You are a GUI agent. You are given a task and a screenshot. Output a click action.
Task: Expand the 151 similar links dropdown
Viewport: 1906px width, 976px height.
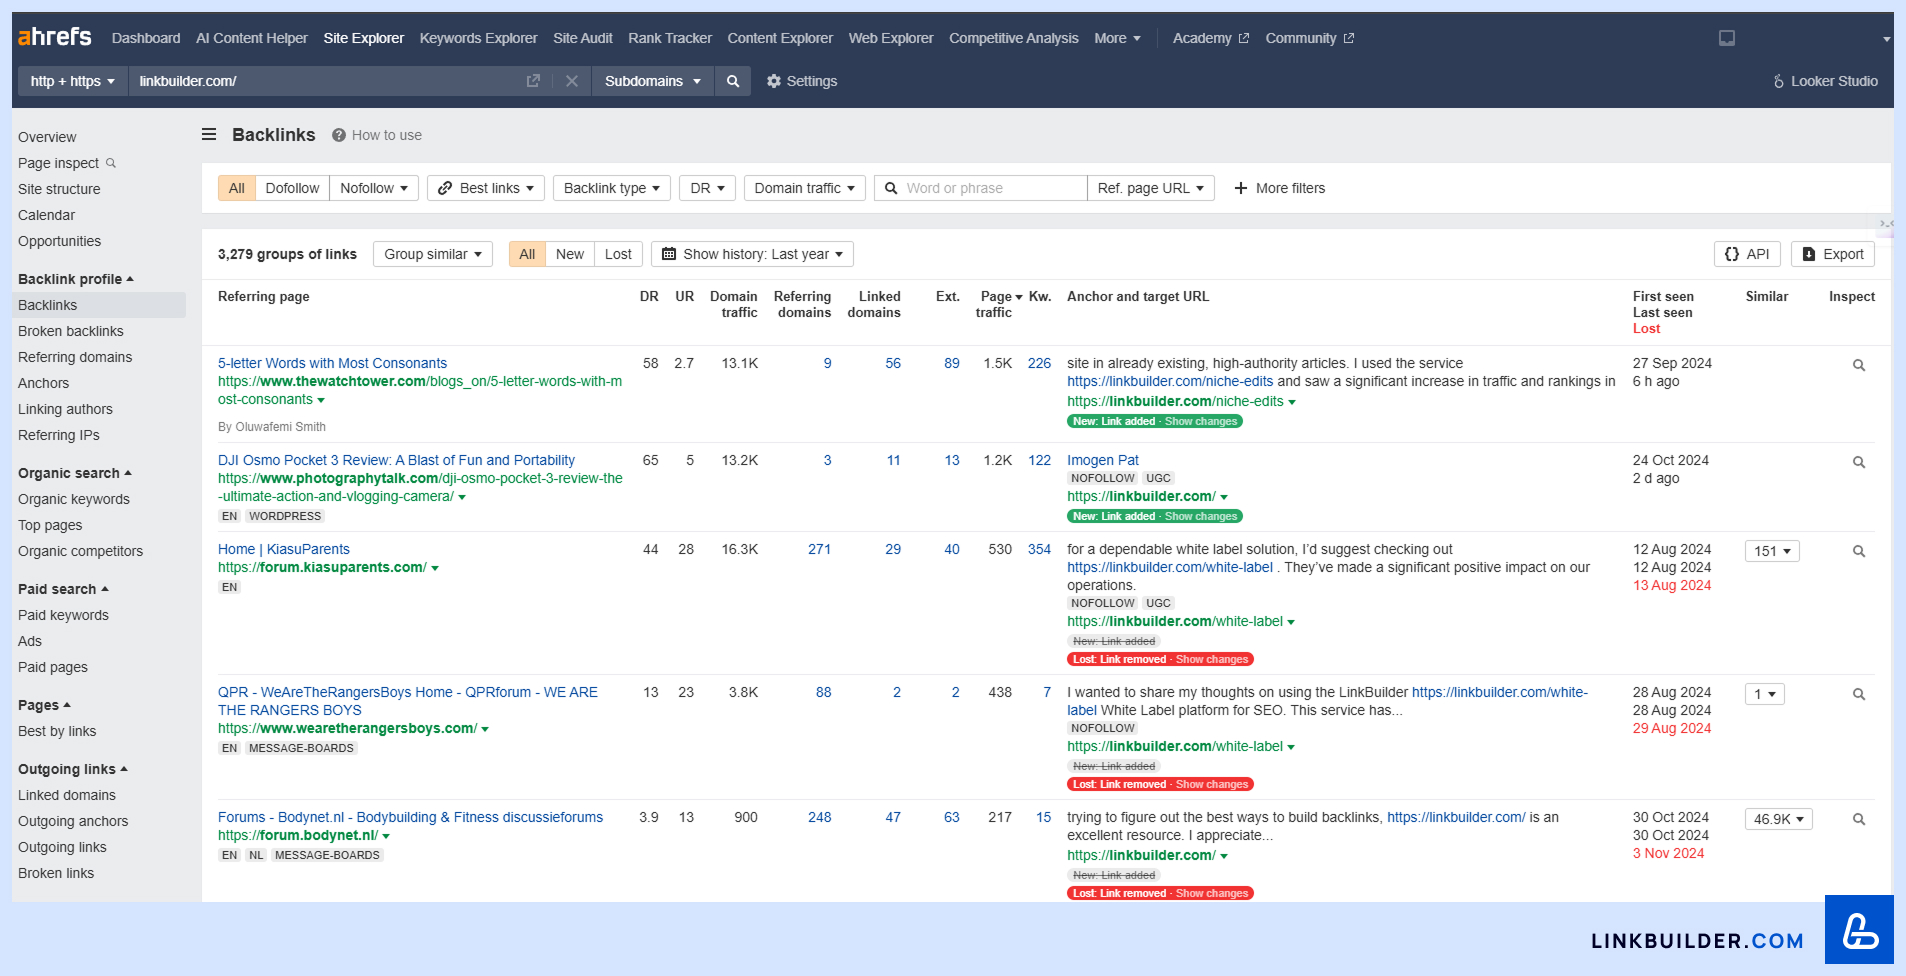pyautogui.click(x=1772, y=551)
